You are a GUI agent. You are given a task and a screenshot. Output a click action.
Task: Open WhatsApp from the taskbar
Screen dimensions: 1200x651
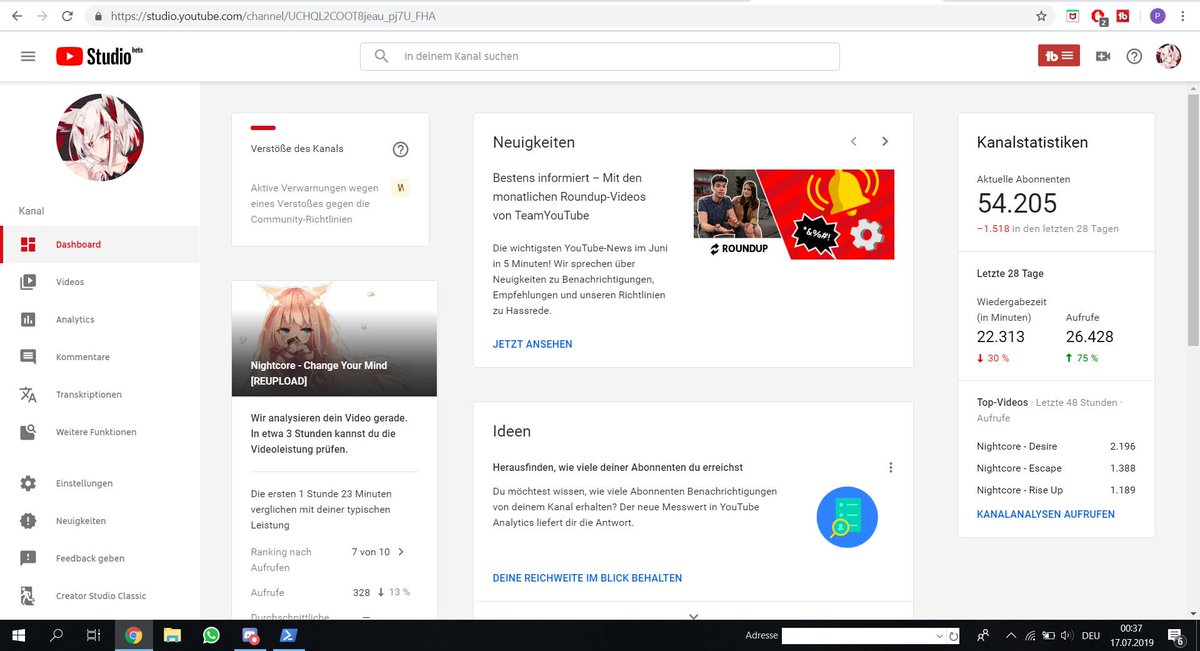pyautogui.click(x=211, y=635)
